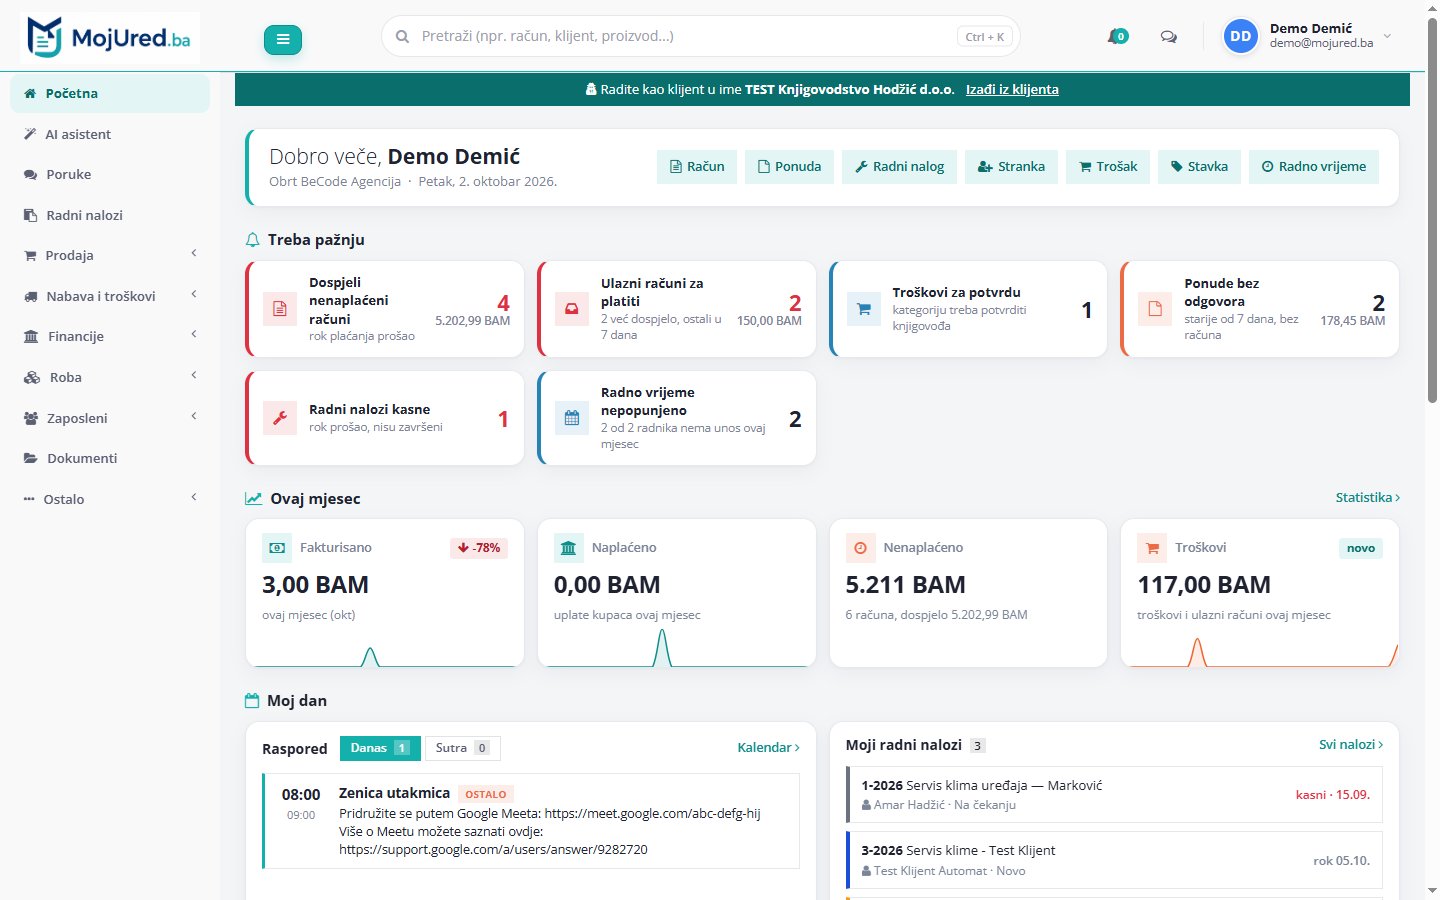Toggle the sidebar with the hamburger button
Screen dimensions: 1440x900
pyautogui.click(x=283, y=39)
